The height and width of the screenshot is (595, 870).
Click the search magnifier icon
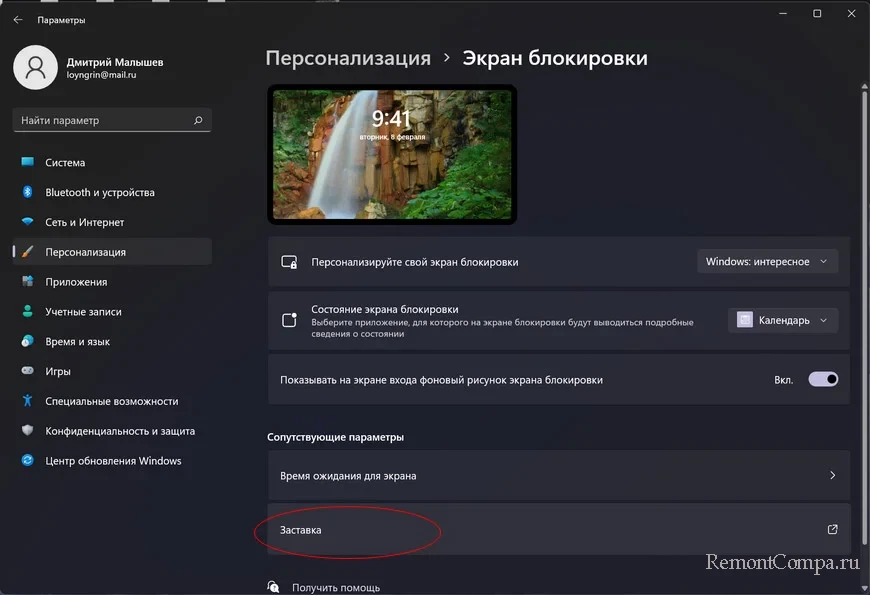pos(199,121)
